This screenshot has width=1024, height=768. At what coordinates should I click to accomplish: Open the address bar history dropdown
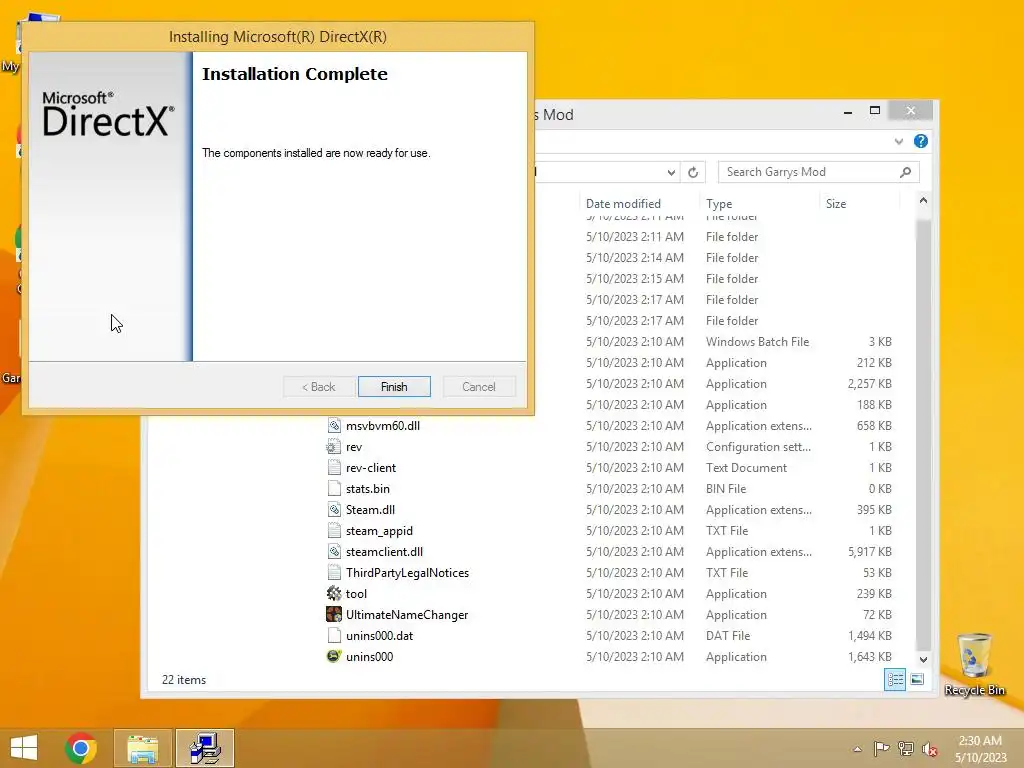[x=671, y=172]
